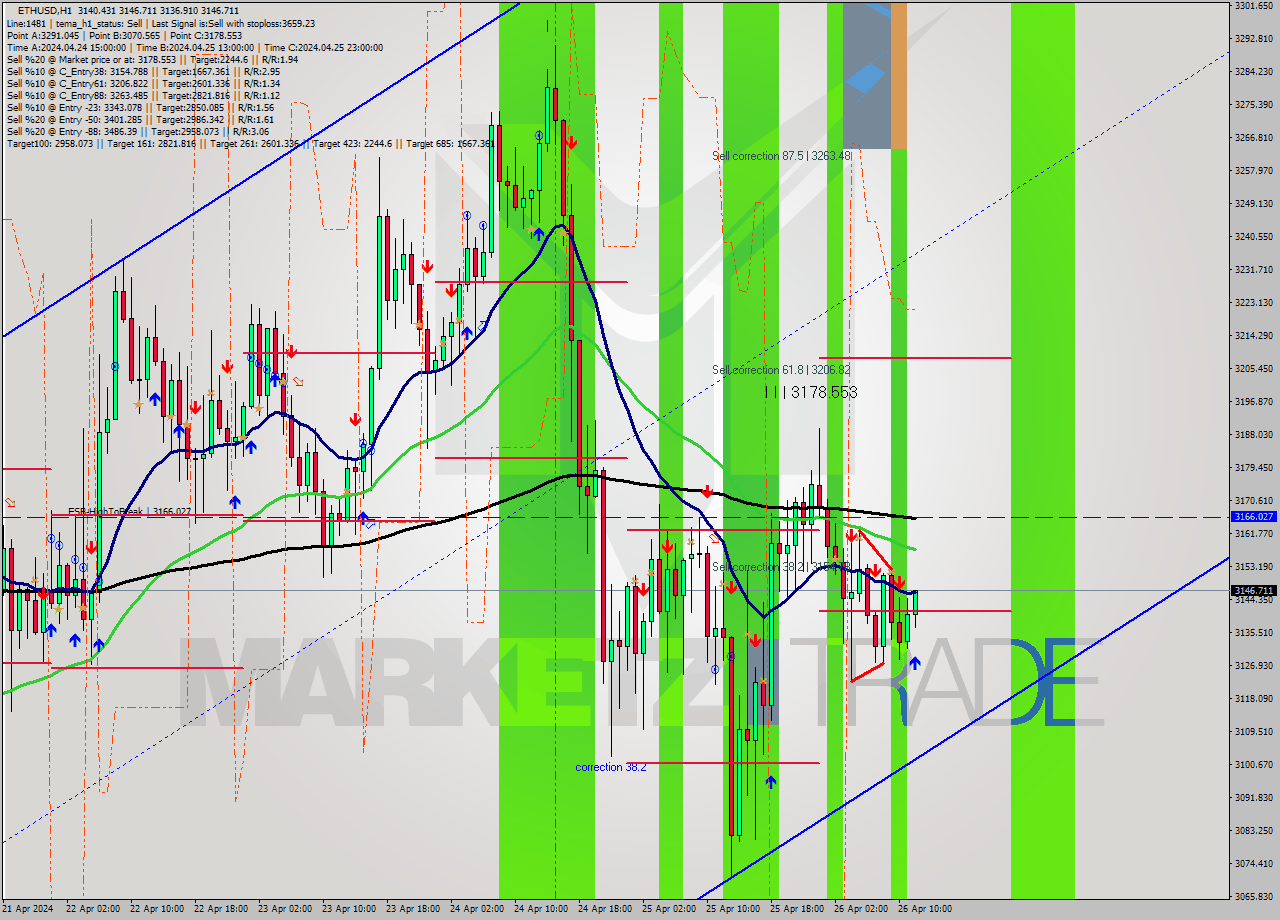The width and height of the screenshot is (1280, 920).
Task: Select the 25 Apr 10:00 time axis label
Action: (x=736, y=910)
